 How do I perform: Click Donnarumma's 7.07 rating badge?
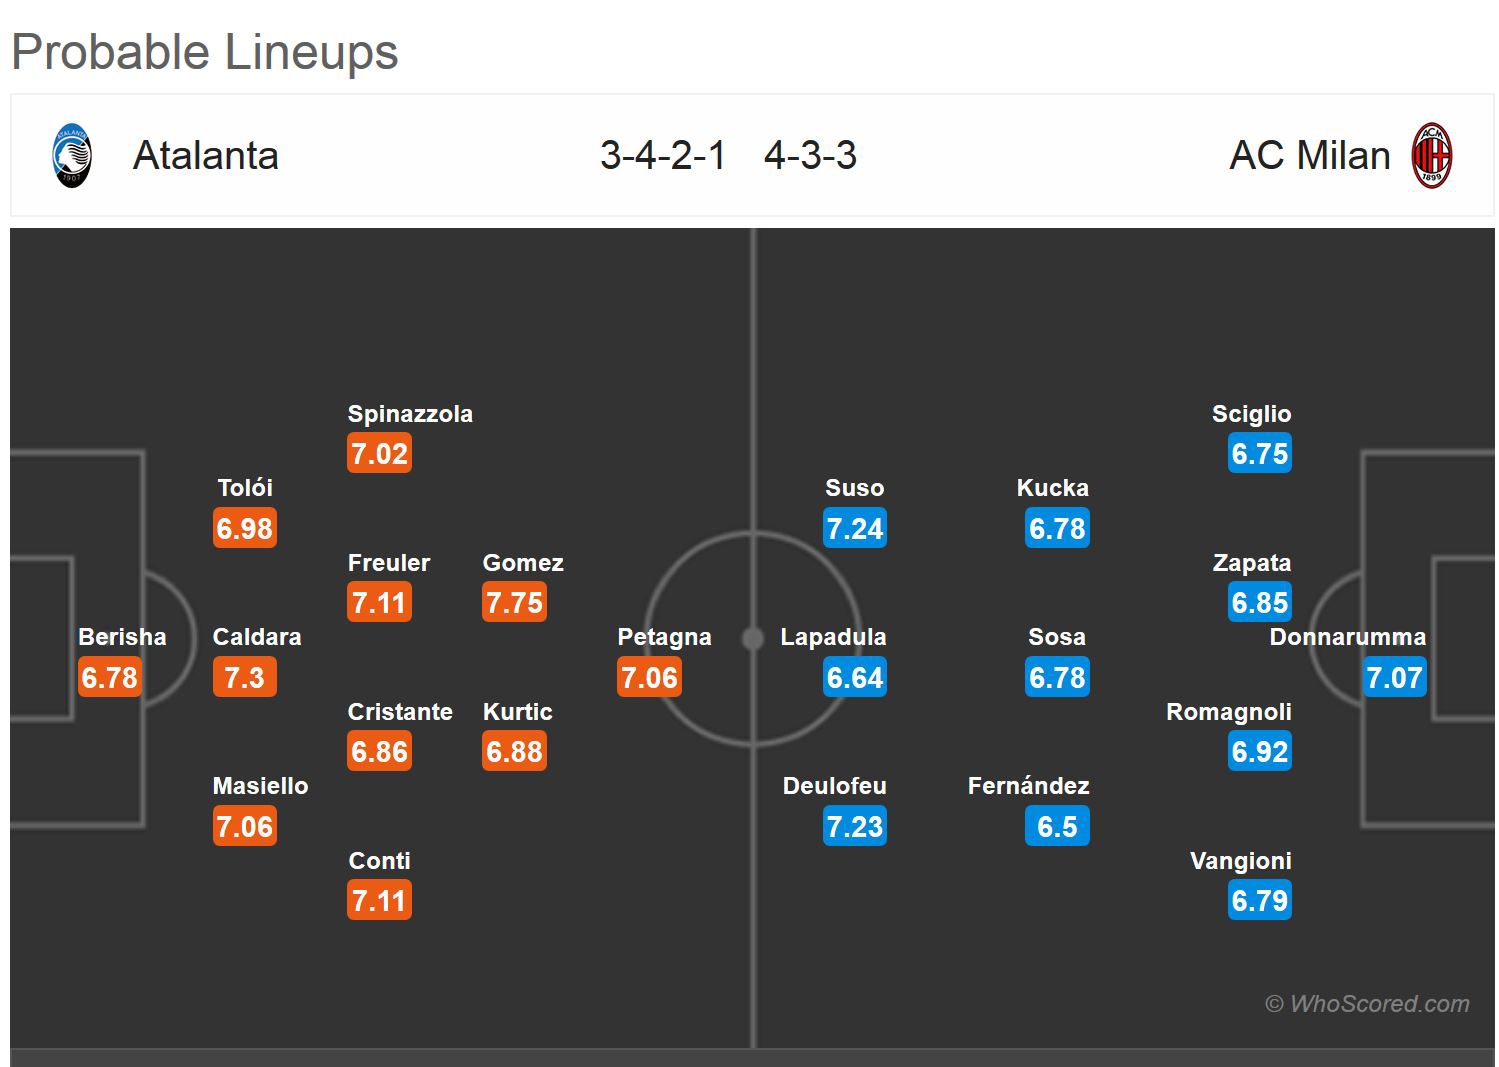[x=1394, y=678]
